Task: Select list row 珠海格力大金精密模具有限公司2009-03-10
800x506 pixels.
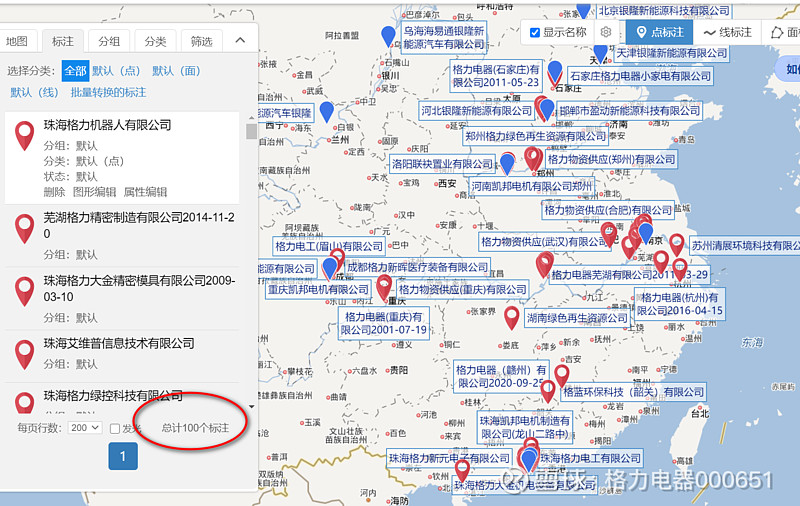Action: click(x=122, y=298)
